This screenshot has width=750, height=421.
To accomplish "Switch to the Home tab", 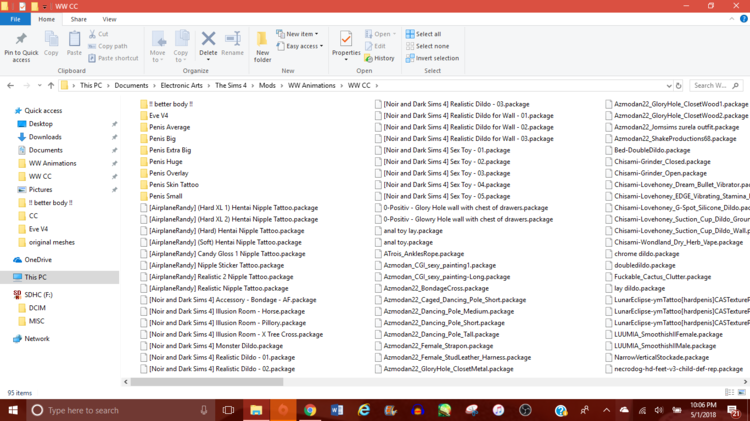I will (x=46, y=19).
